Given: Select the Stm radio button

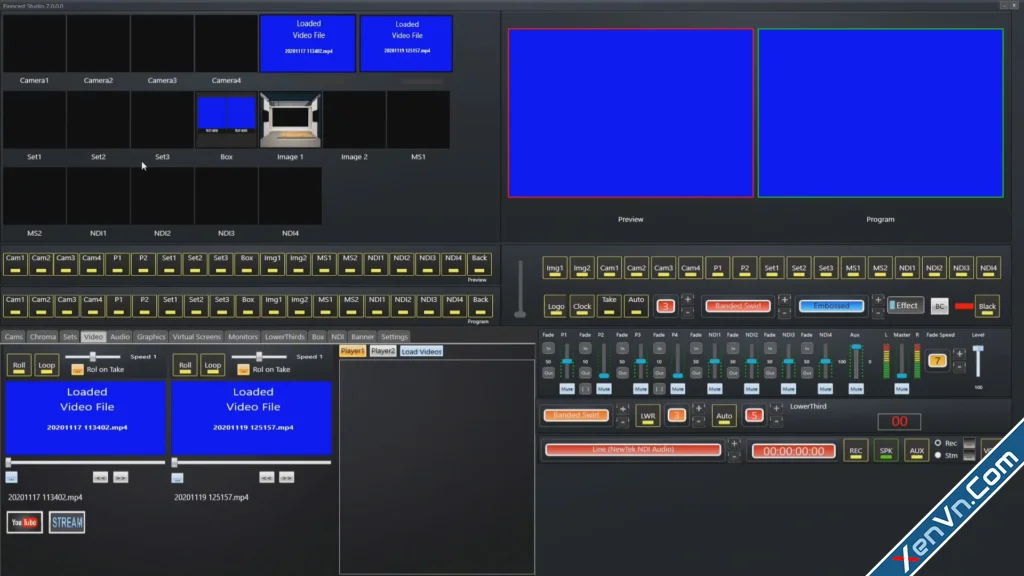Looking at the screenshot, I should 938,455.
